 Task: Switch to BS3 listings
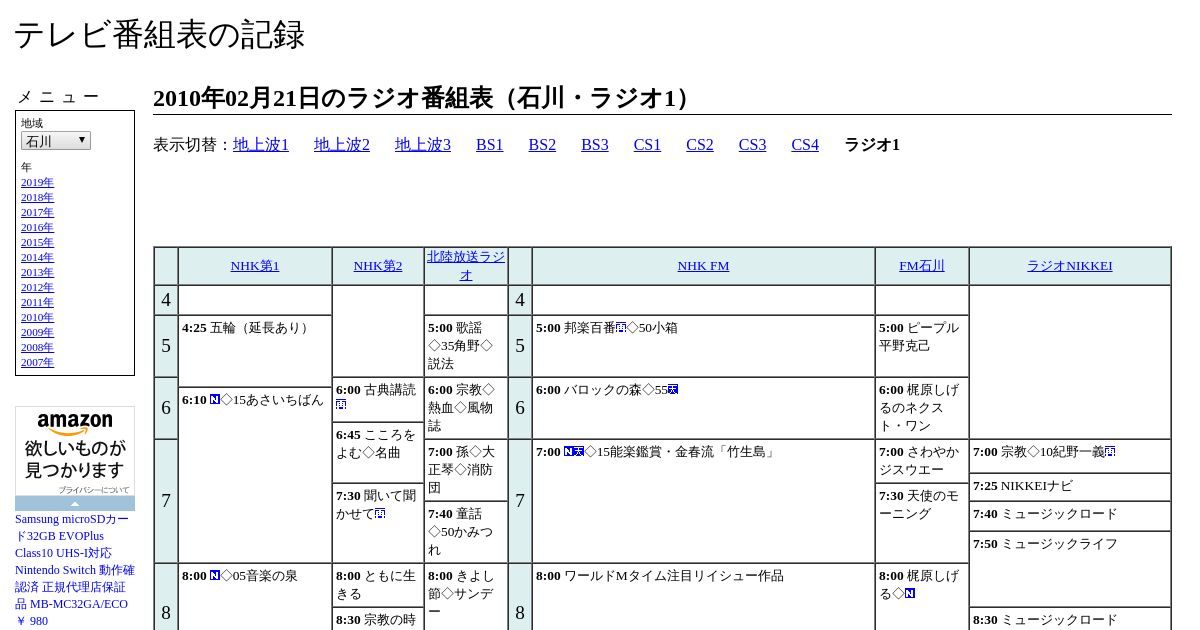(595, 145)
